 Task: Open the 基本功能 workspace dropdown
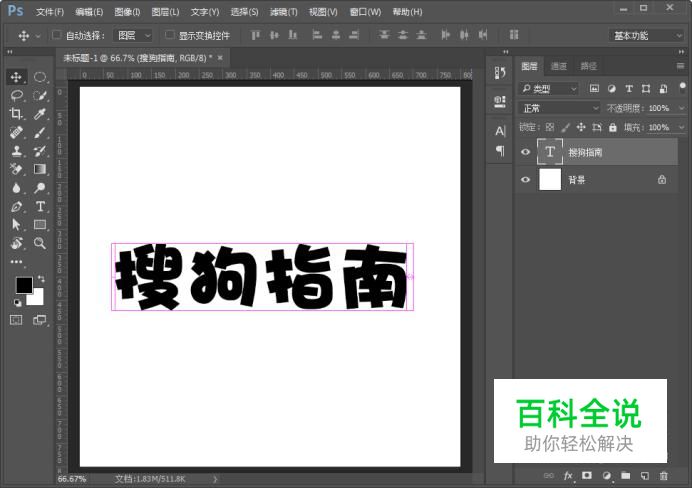pos(646,35)
